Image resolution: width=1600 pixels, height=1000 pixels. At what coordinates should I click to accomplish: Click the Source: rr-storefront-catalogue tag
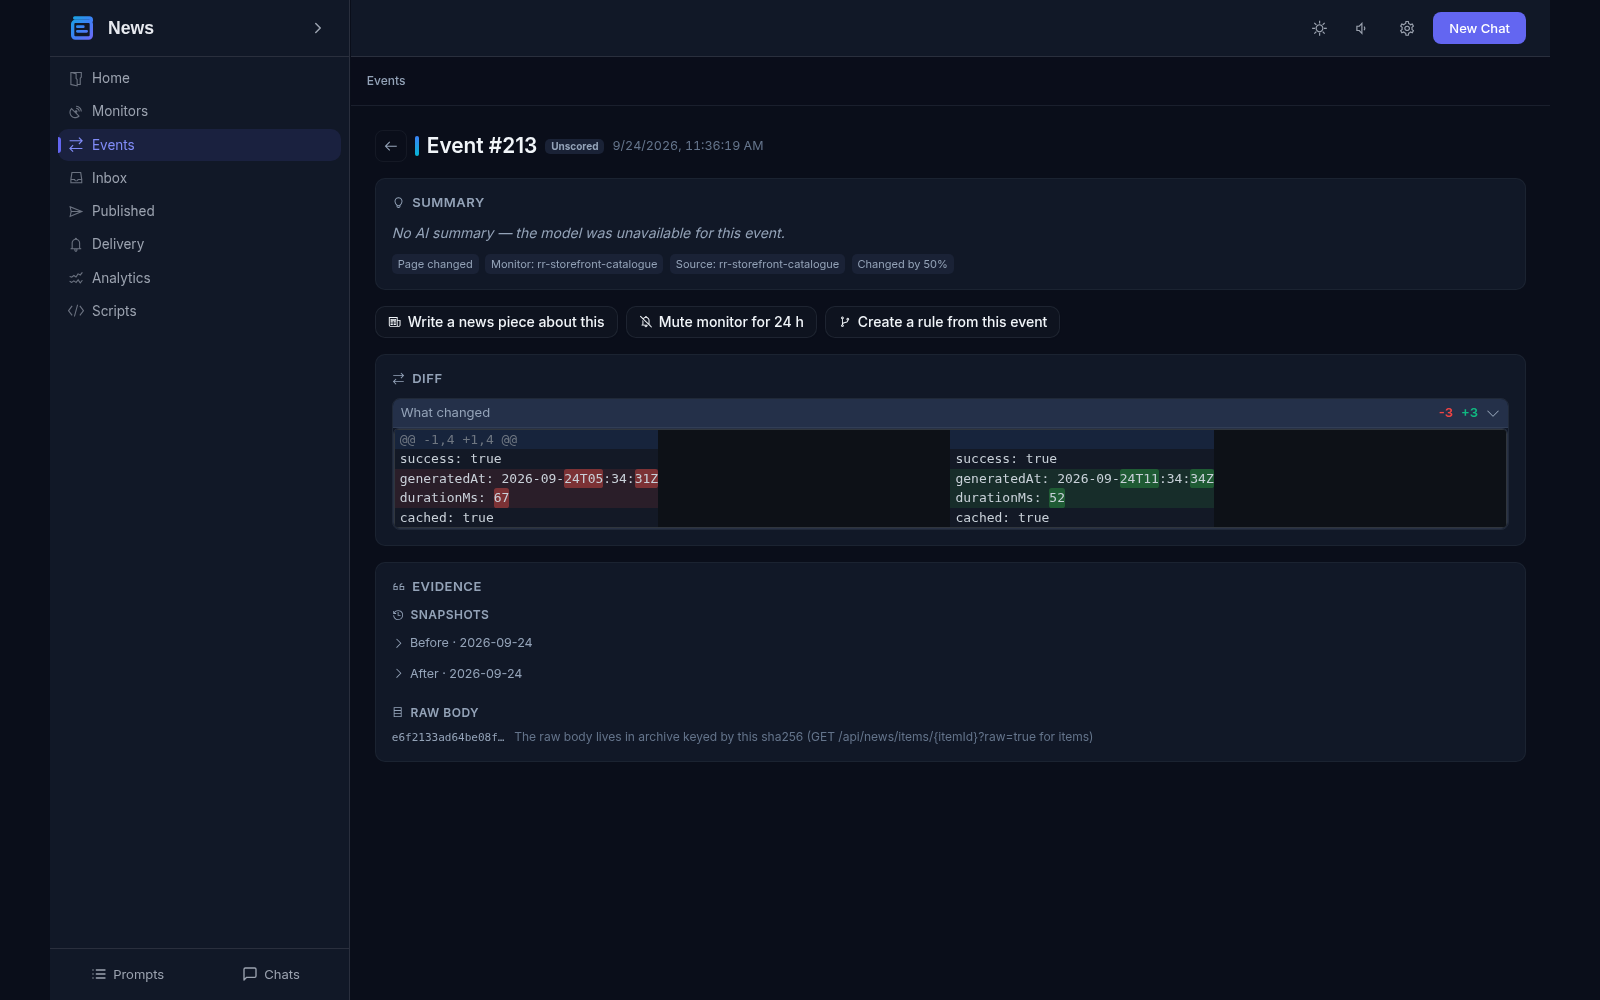pyautogui.click(x=757, y=264)
